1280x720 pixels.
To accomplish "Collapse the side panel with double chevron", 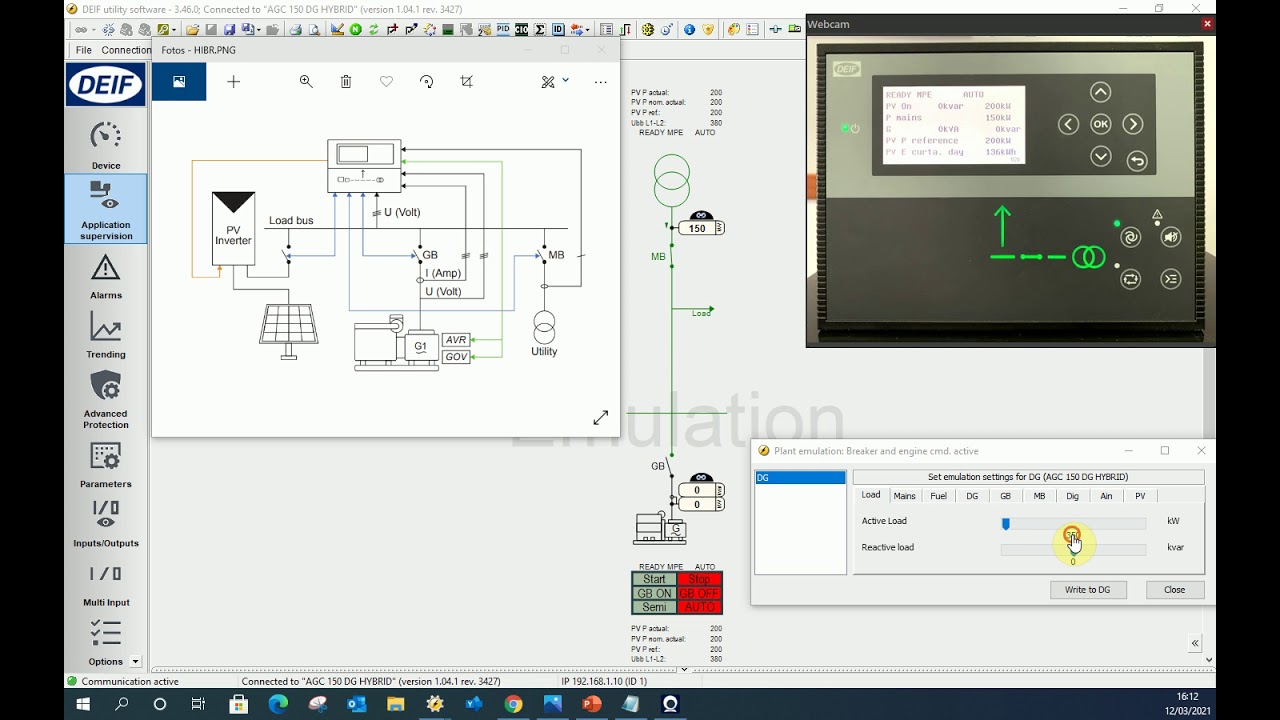I will click(x=1195, y=643).
